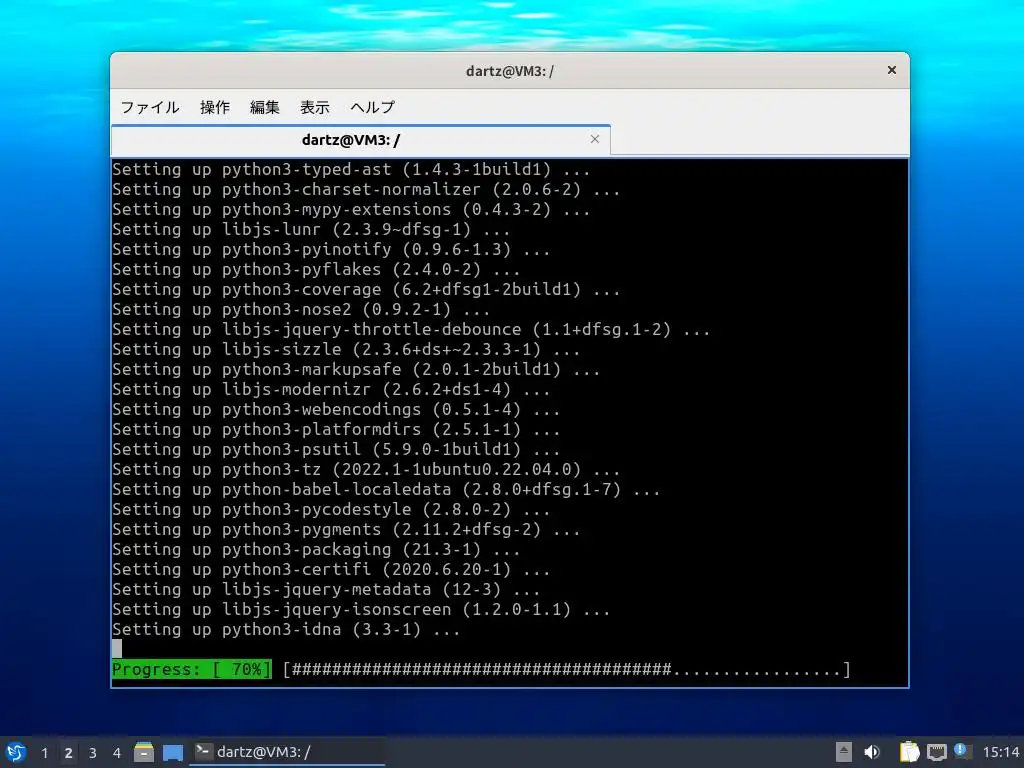Select the dartz@VM3 terminal taskbar button

(287, 752)
